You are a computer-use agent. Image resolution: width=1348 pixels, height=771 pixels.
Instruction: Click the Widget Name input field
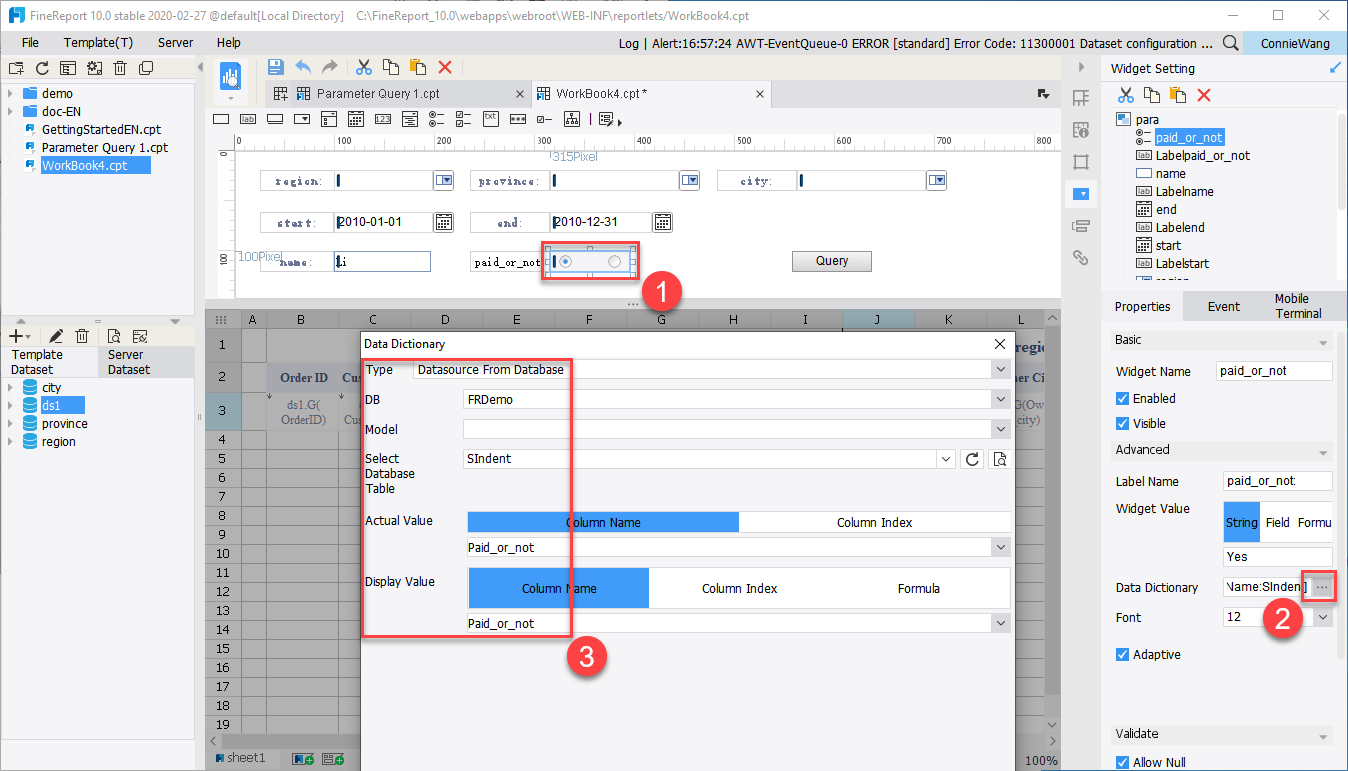pyautogui.click(x=1274, y=371)
